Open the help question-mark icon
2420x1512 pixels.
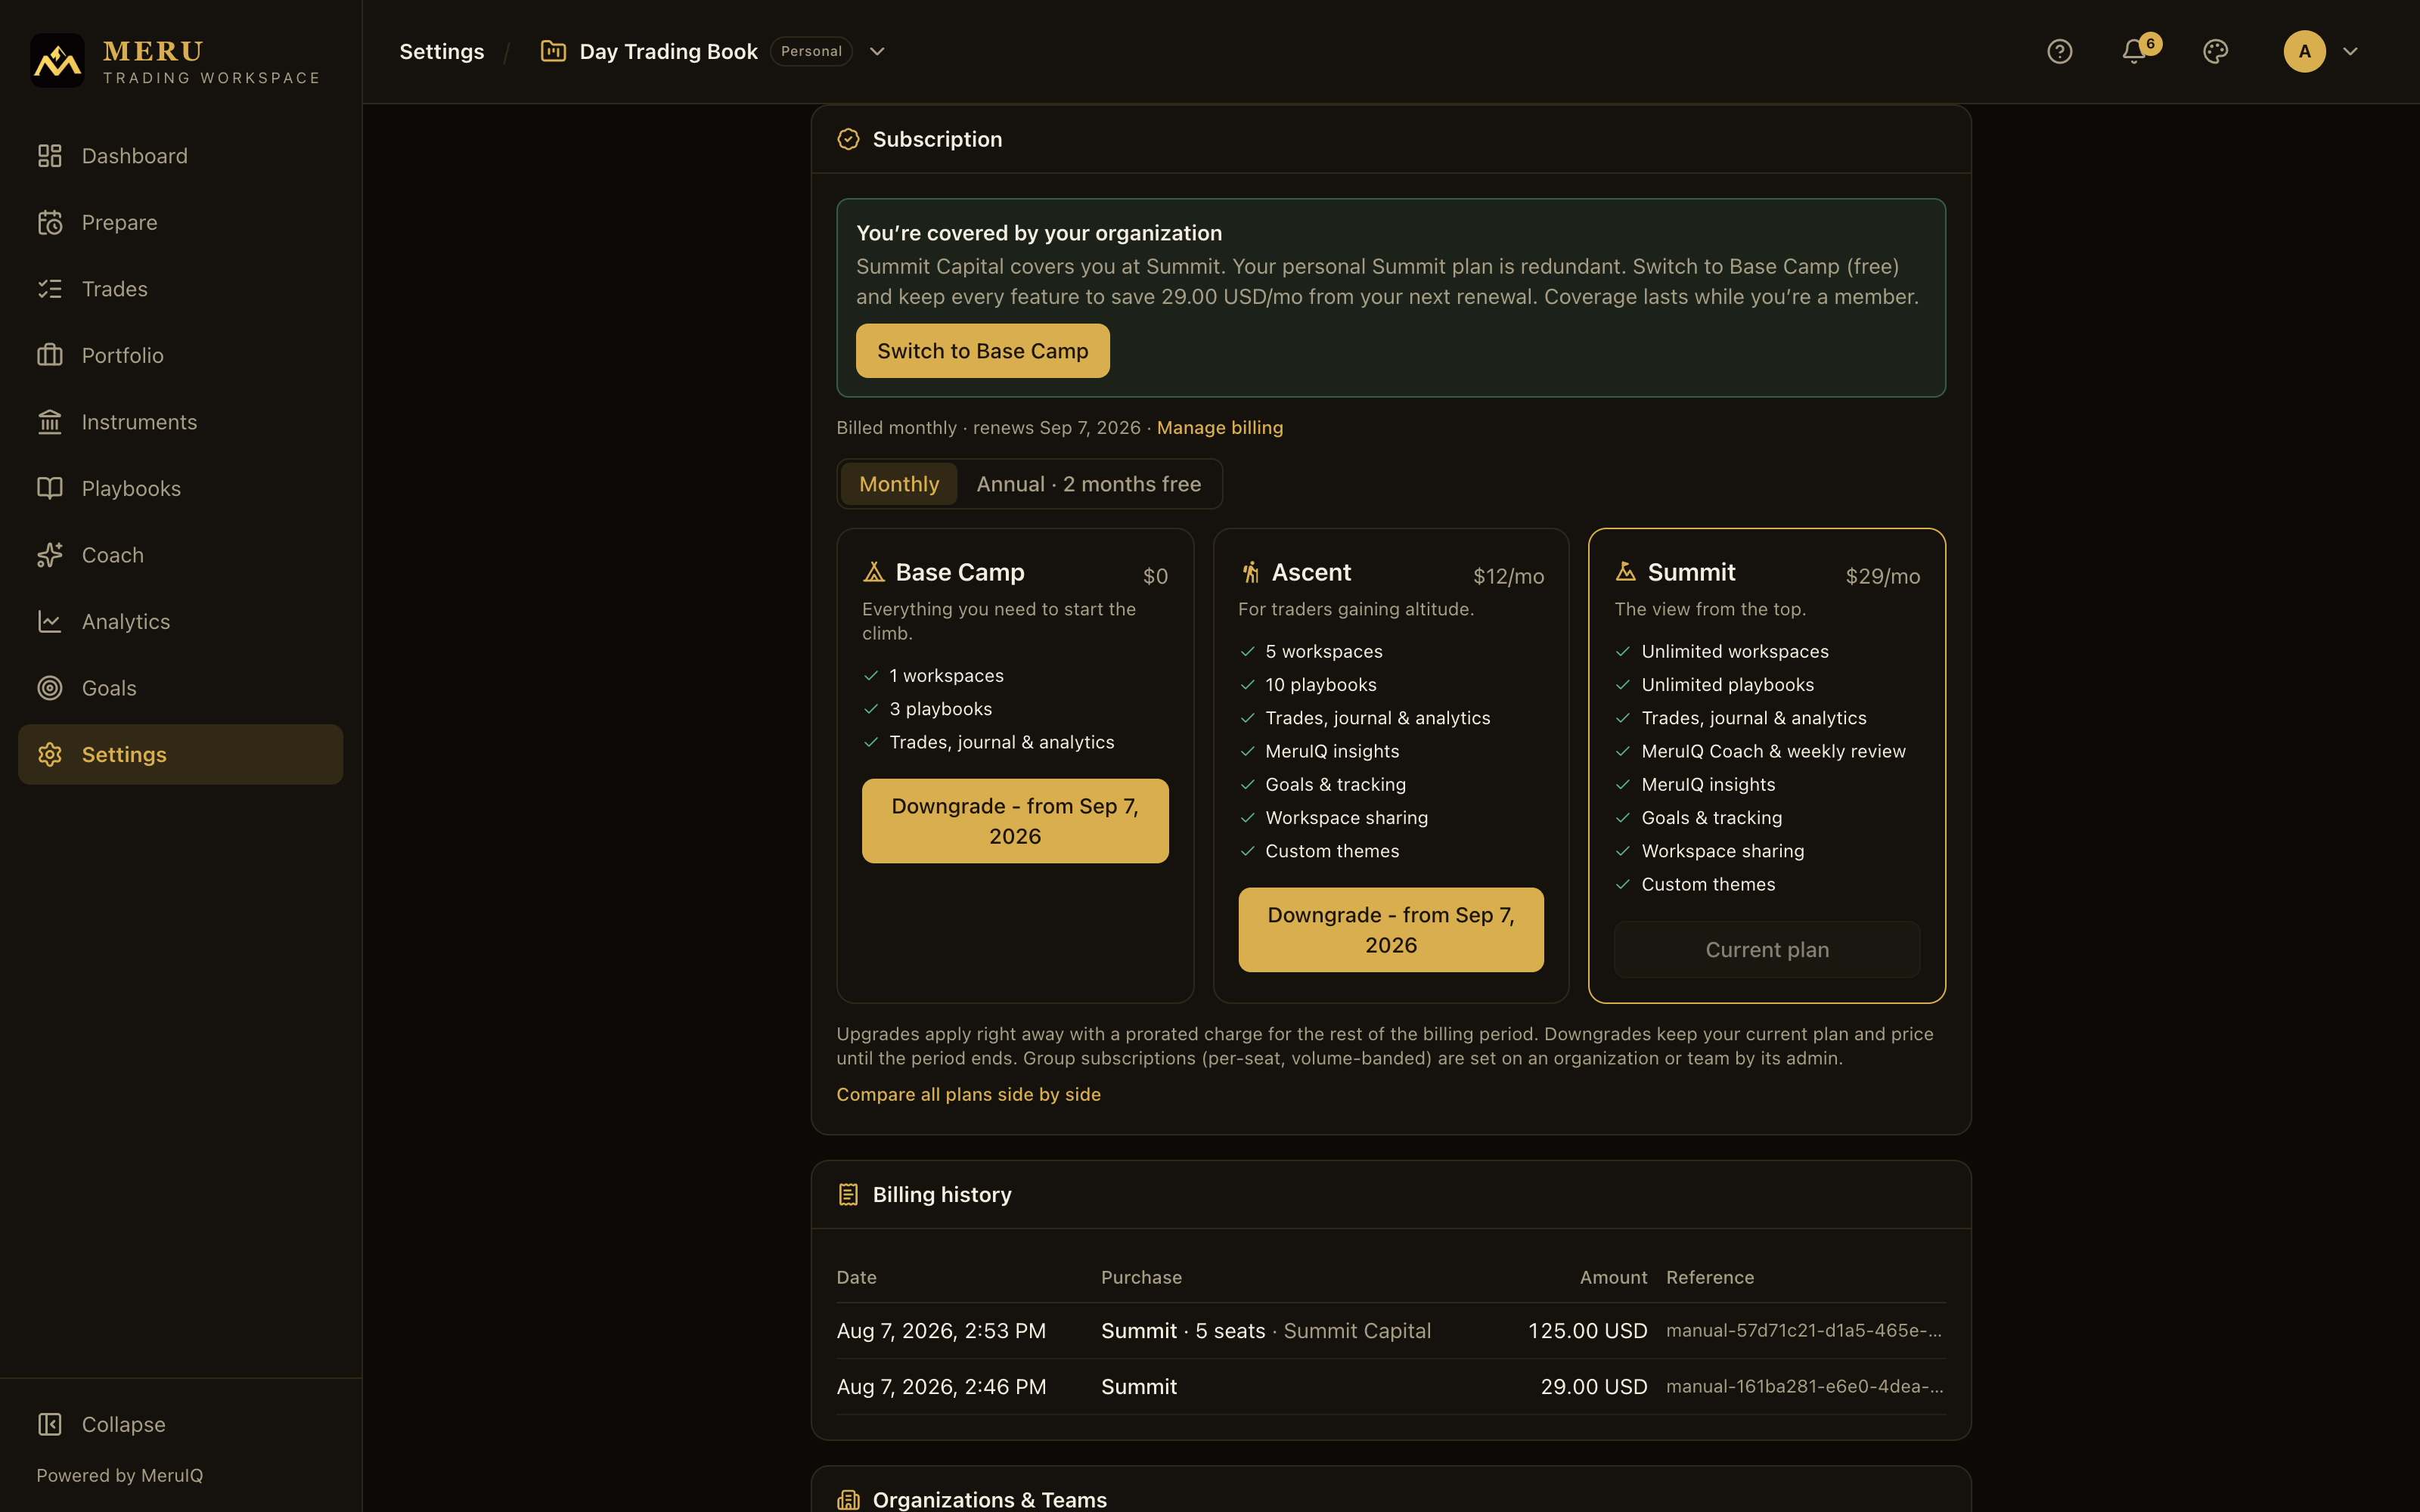click(x=2059, y=51)
